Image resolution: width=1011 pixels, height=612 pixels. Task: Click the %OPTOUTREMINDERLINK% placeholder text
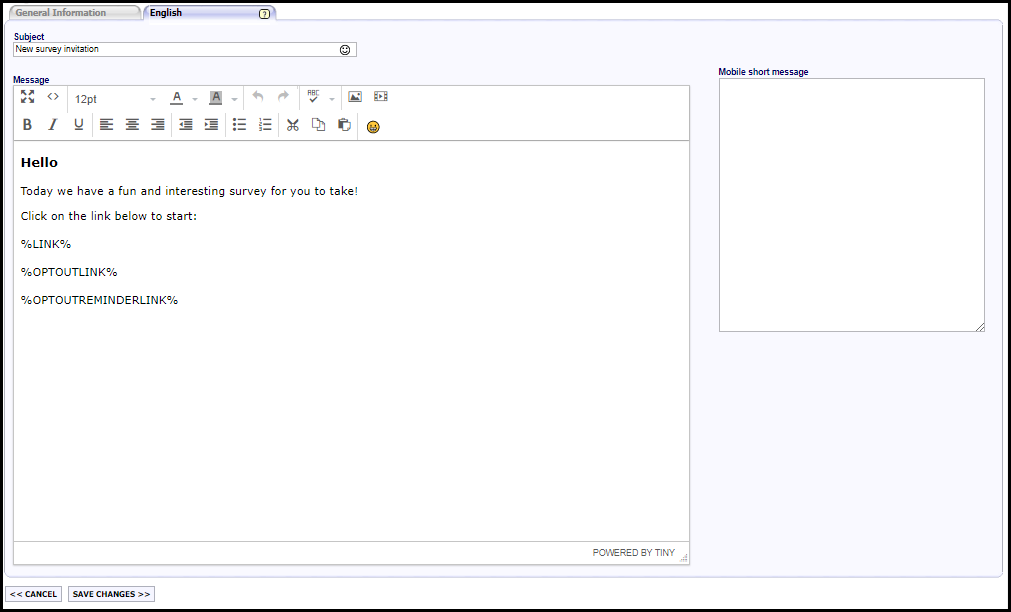click(99, 300)
